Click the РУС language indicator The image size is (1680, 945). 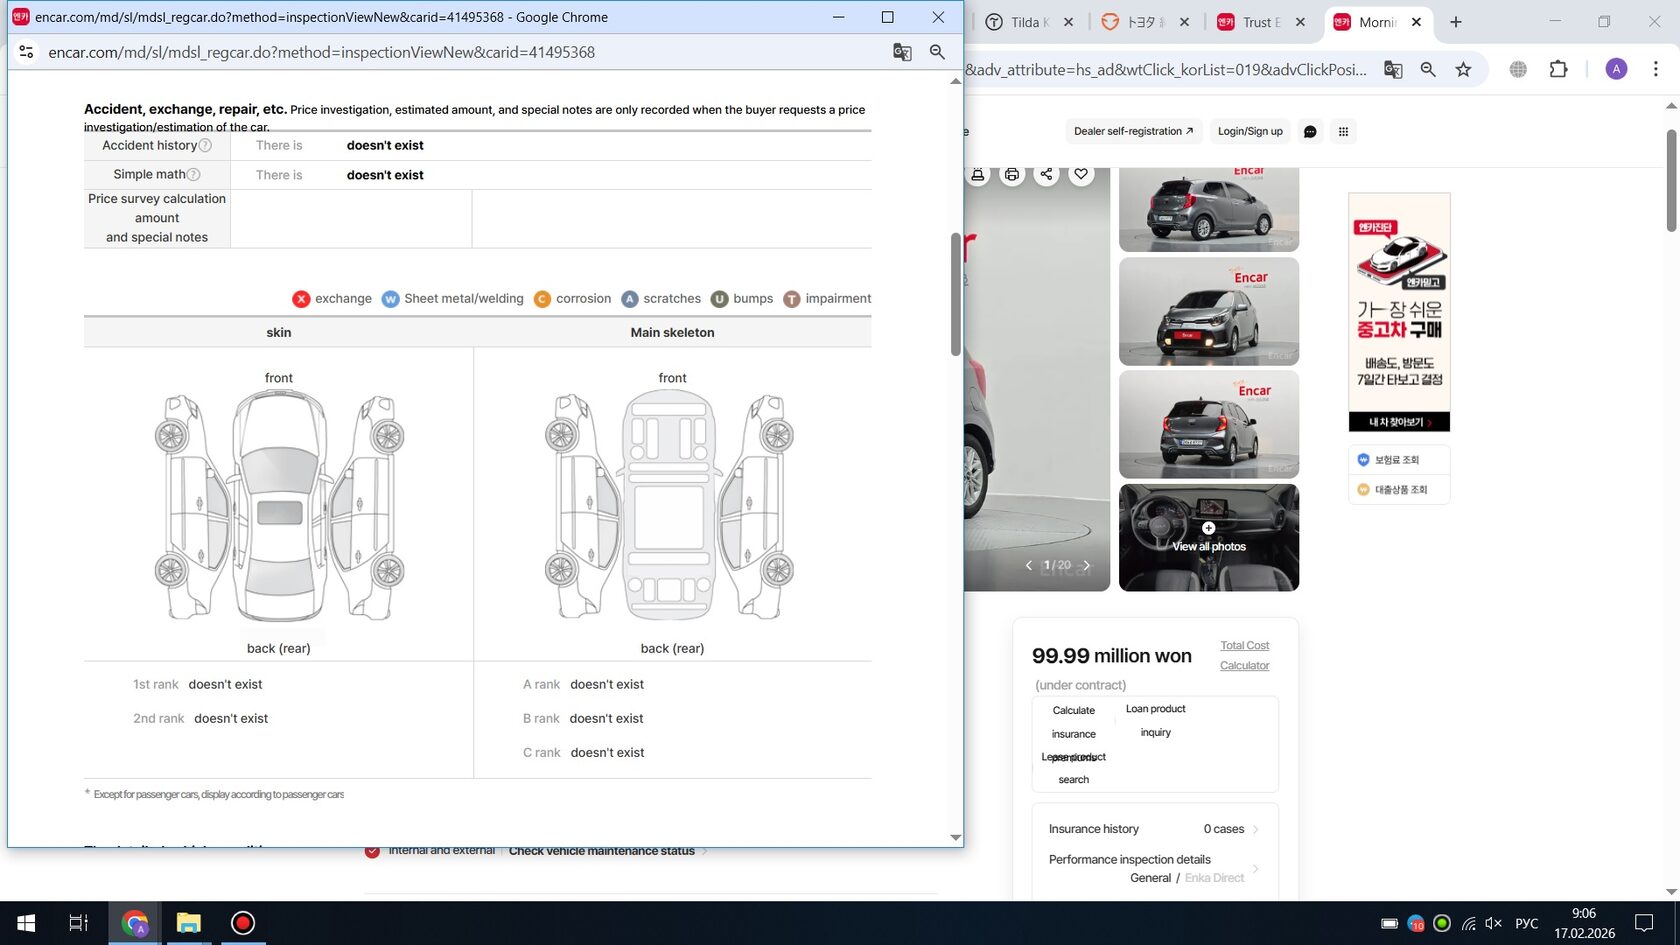(1527, 923)
